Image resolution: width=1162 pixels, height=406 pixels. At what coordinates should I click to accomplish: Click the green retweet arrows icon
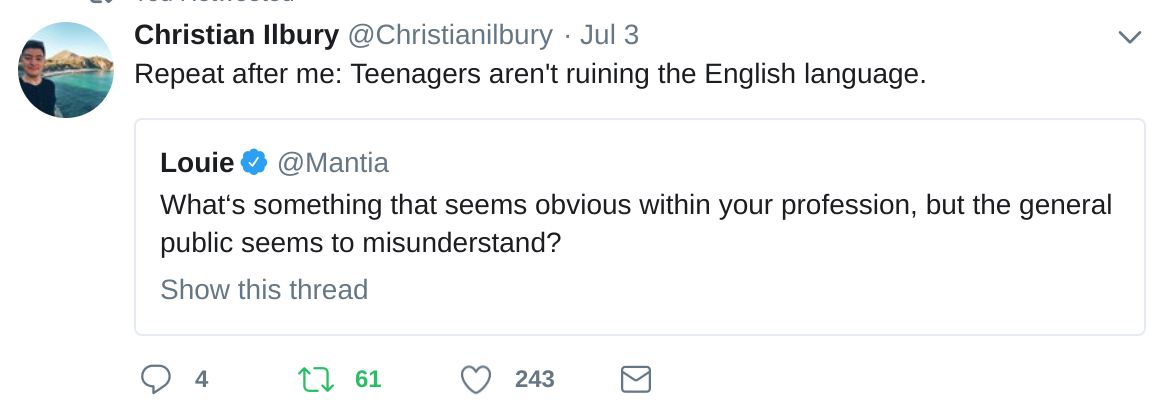(315, 379)
